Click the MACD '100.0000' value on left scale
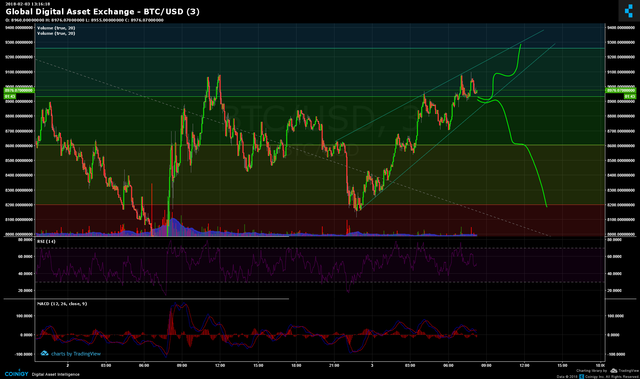This screenshot has width=640, height=379. (24, 316)
